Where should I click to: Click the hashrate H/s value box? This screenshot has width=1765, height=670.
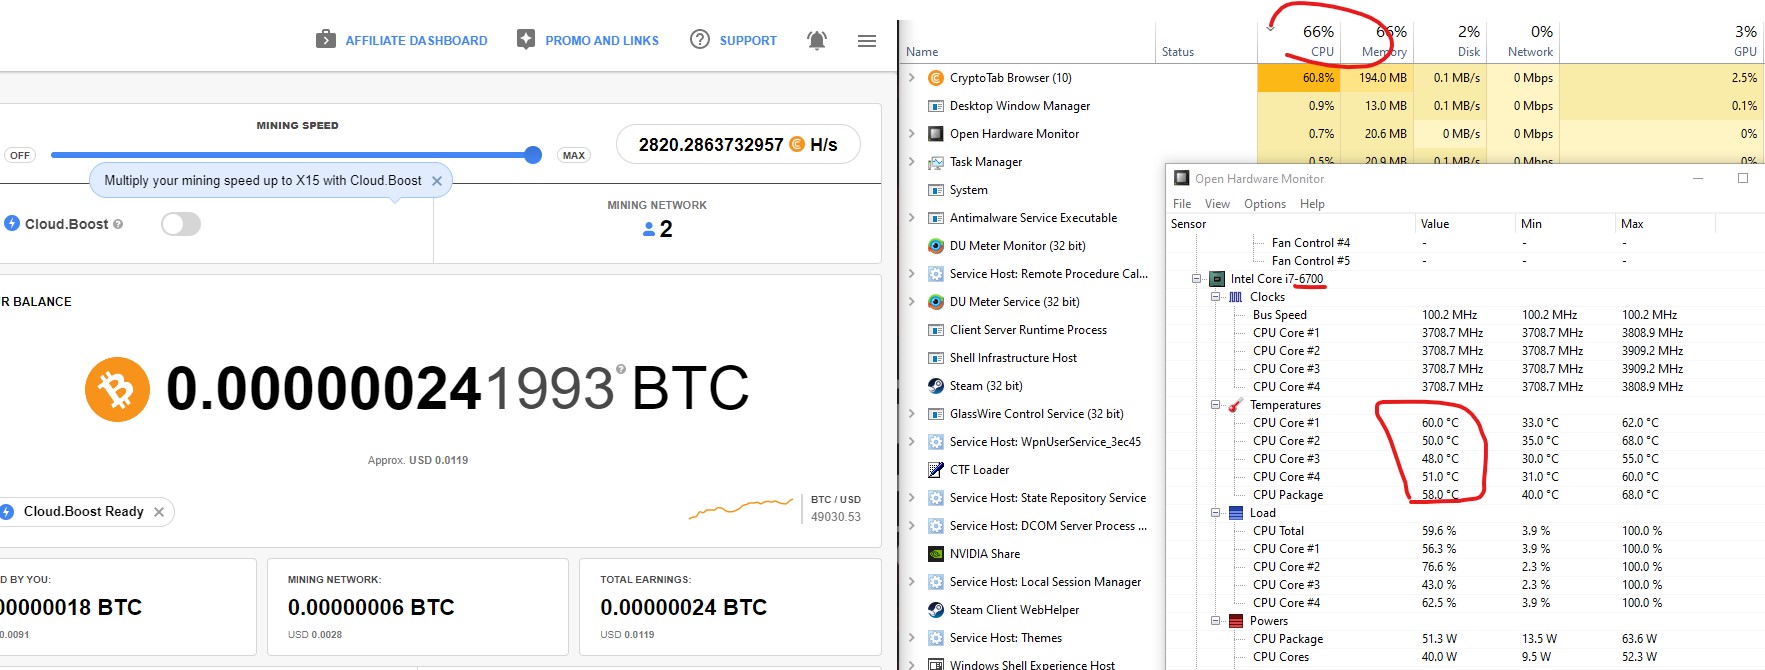[x=738, y=145]
